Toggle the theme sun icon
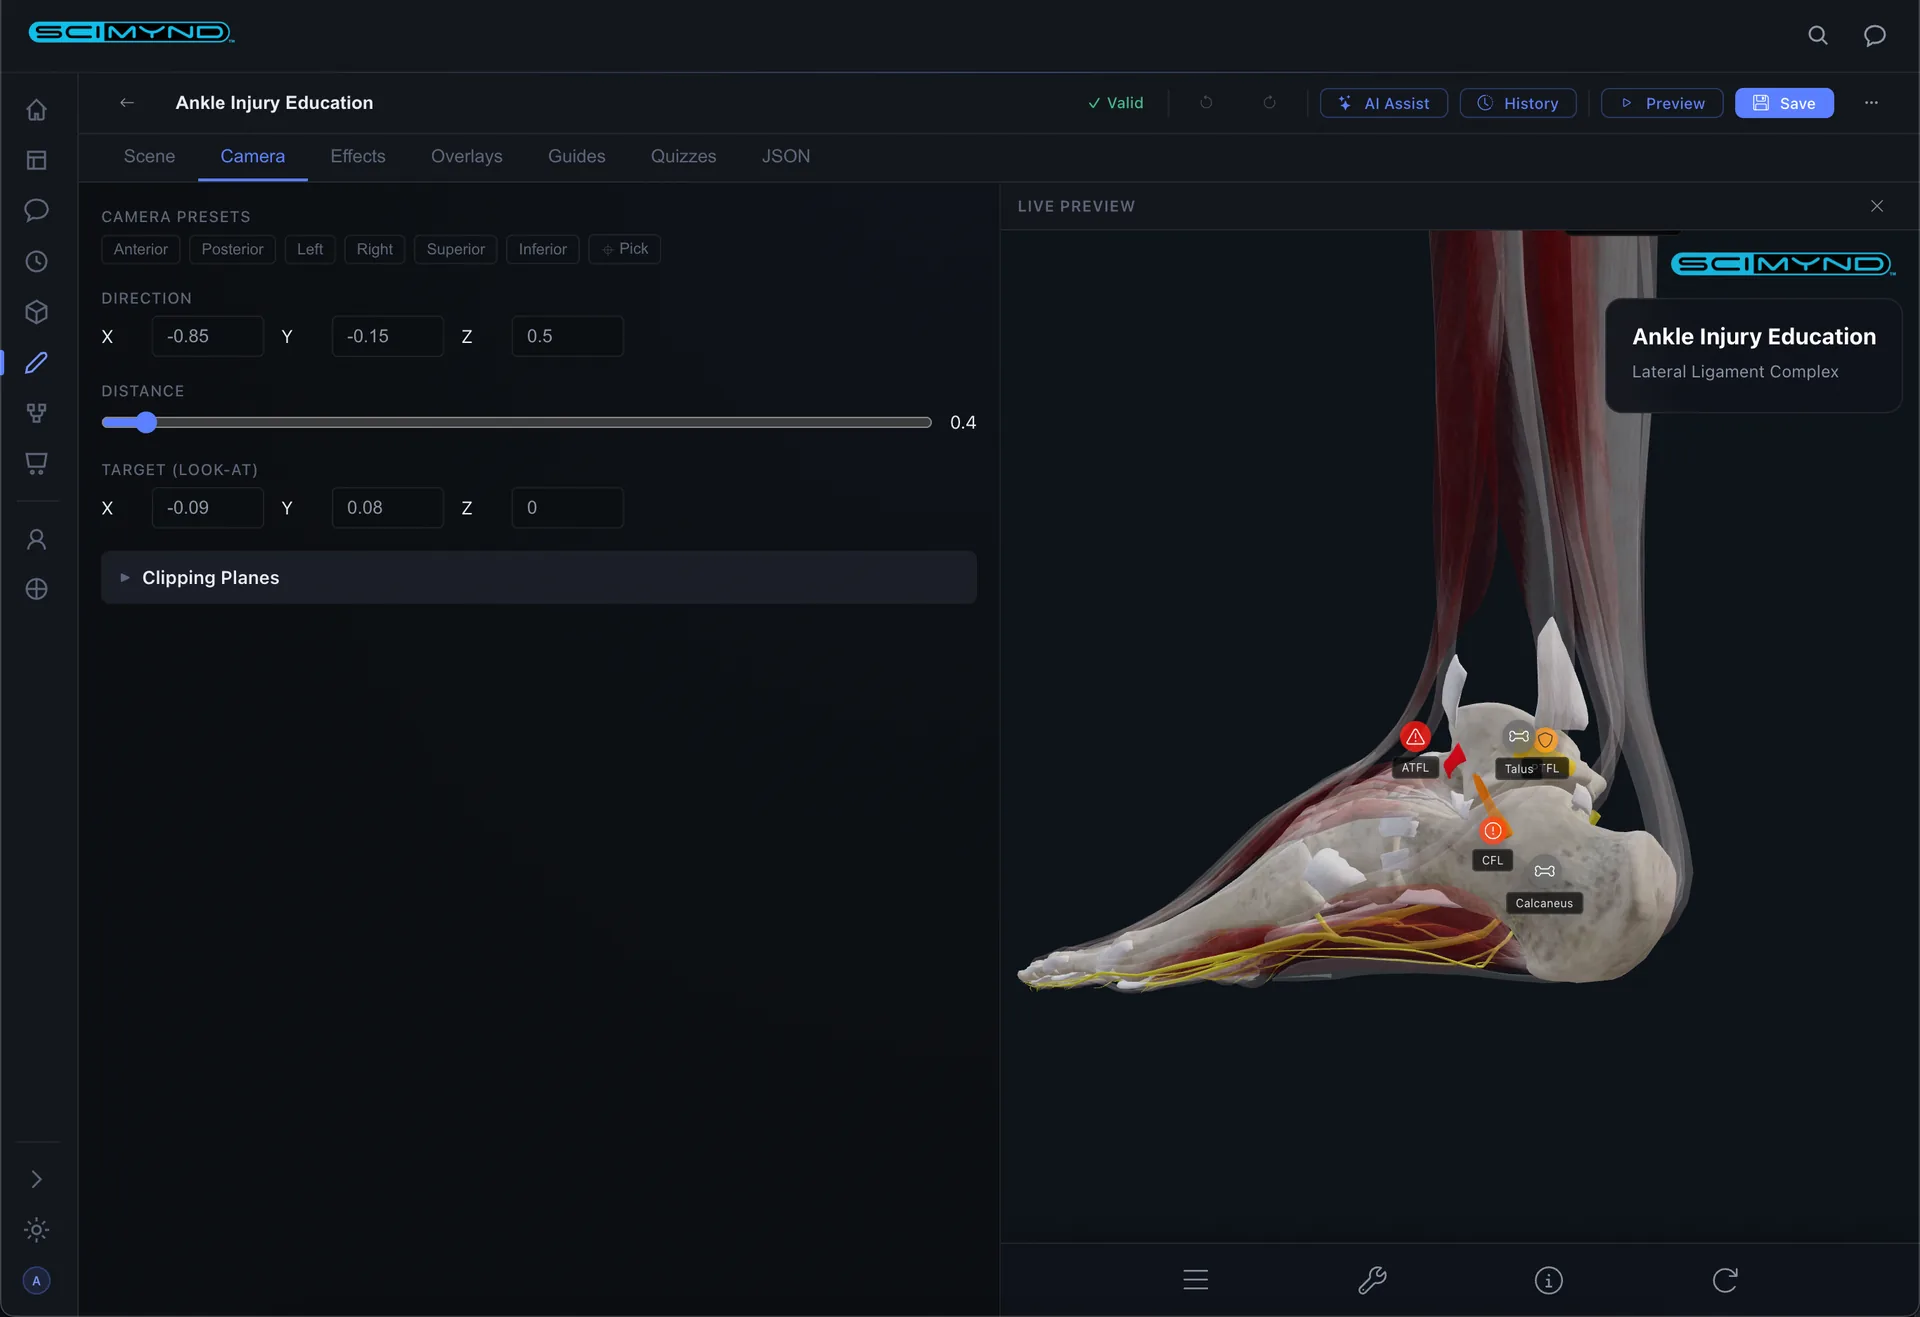Viewport: 1920px width, 1317px height. tap(37, 1230)
